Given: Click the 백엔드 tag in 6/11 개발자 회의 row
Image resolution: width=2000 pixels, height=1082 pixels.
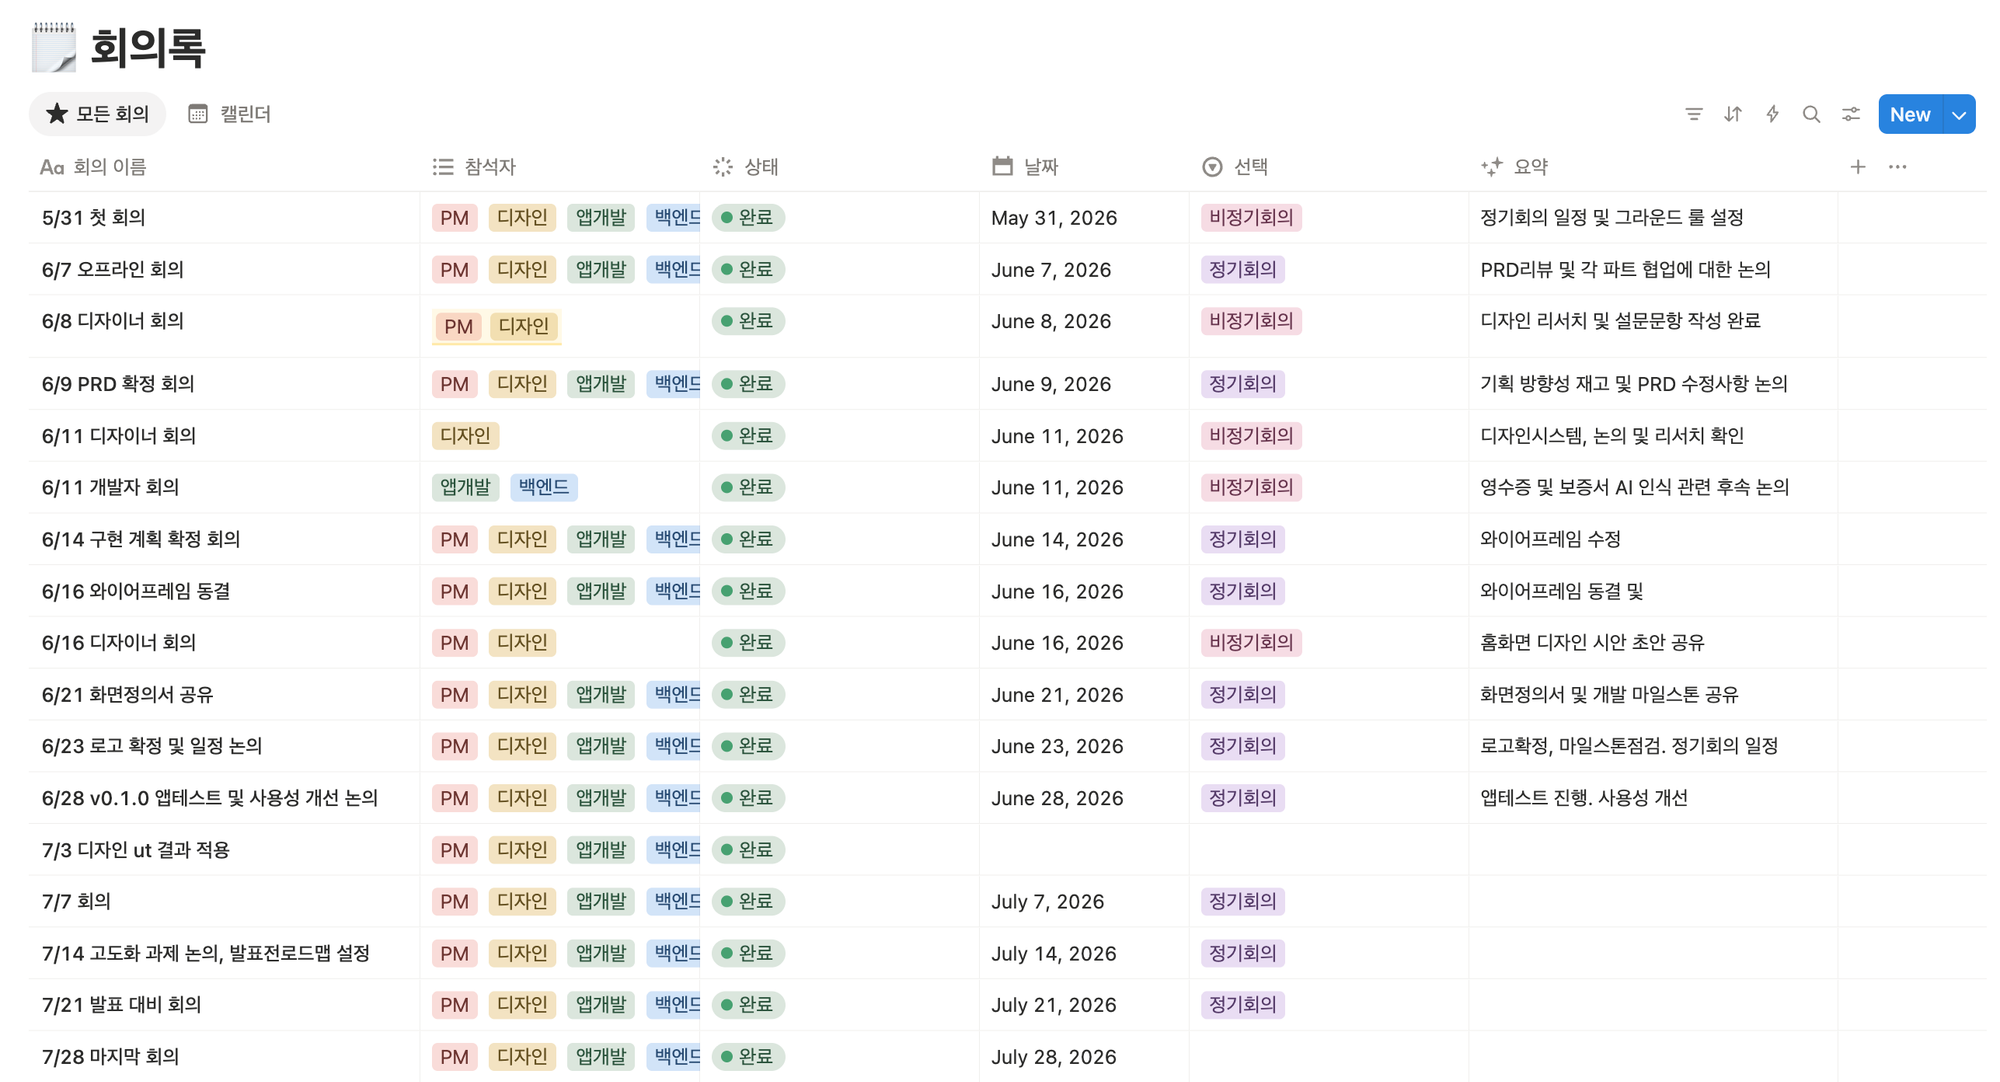Looking at the screenshot, I should pyautogui.click(x=543, y=487).
